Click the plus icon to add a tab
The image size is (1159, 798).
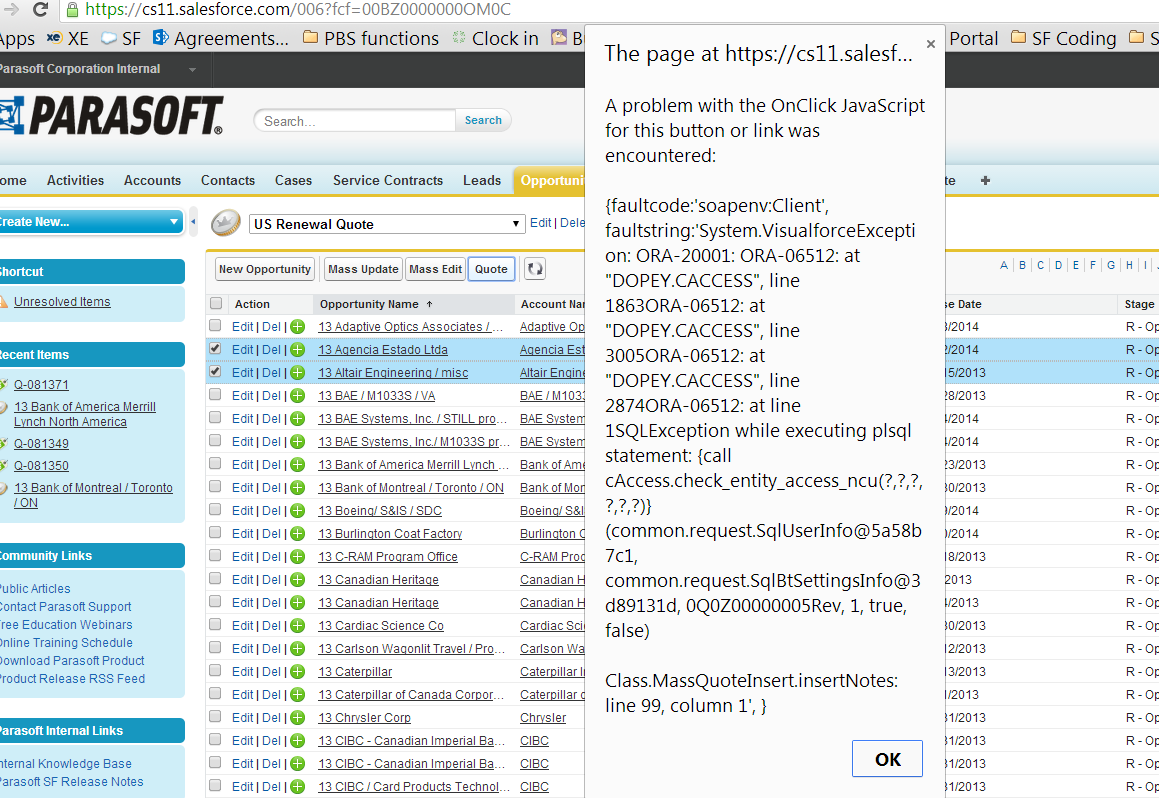pos(985,180)
